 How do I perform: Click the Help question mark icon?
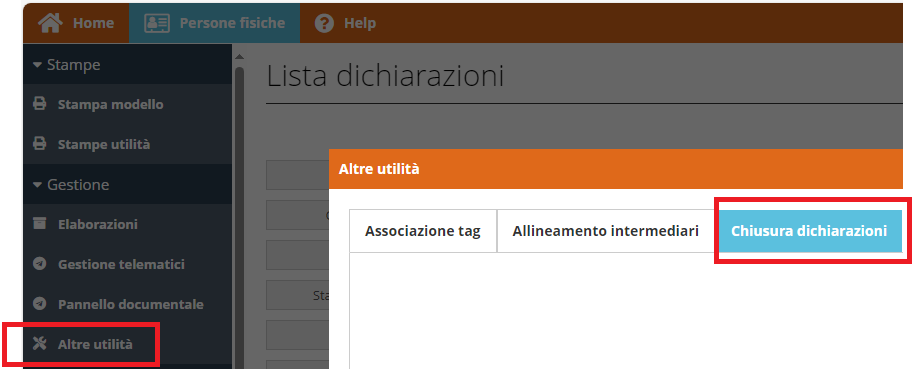coord(324,23)
